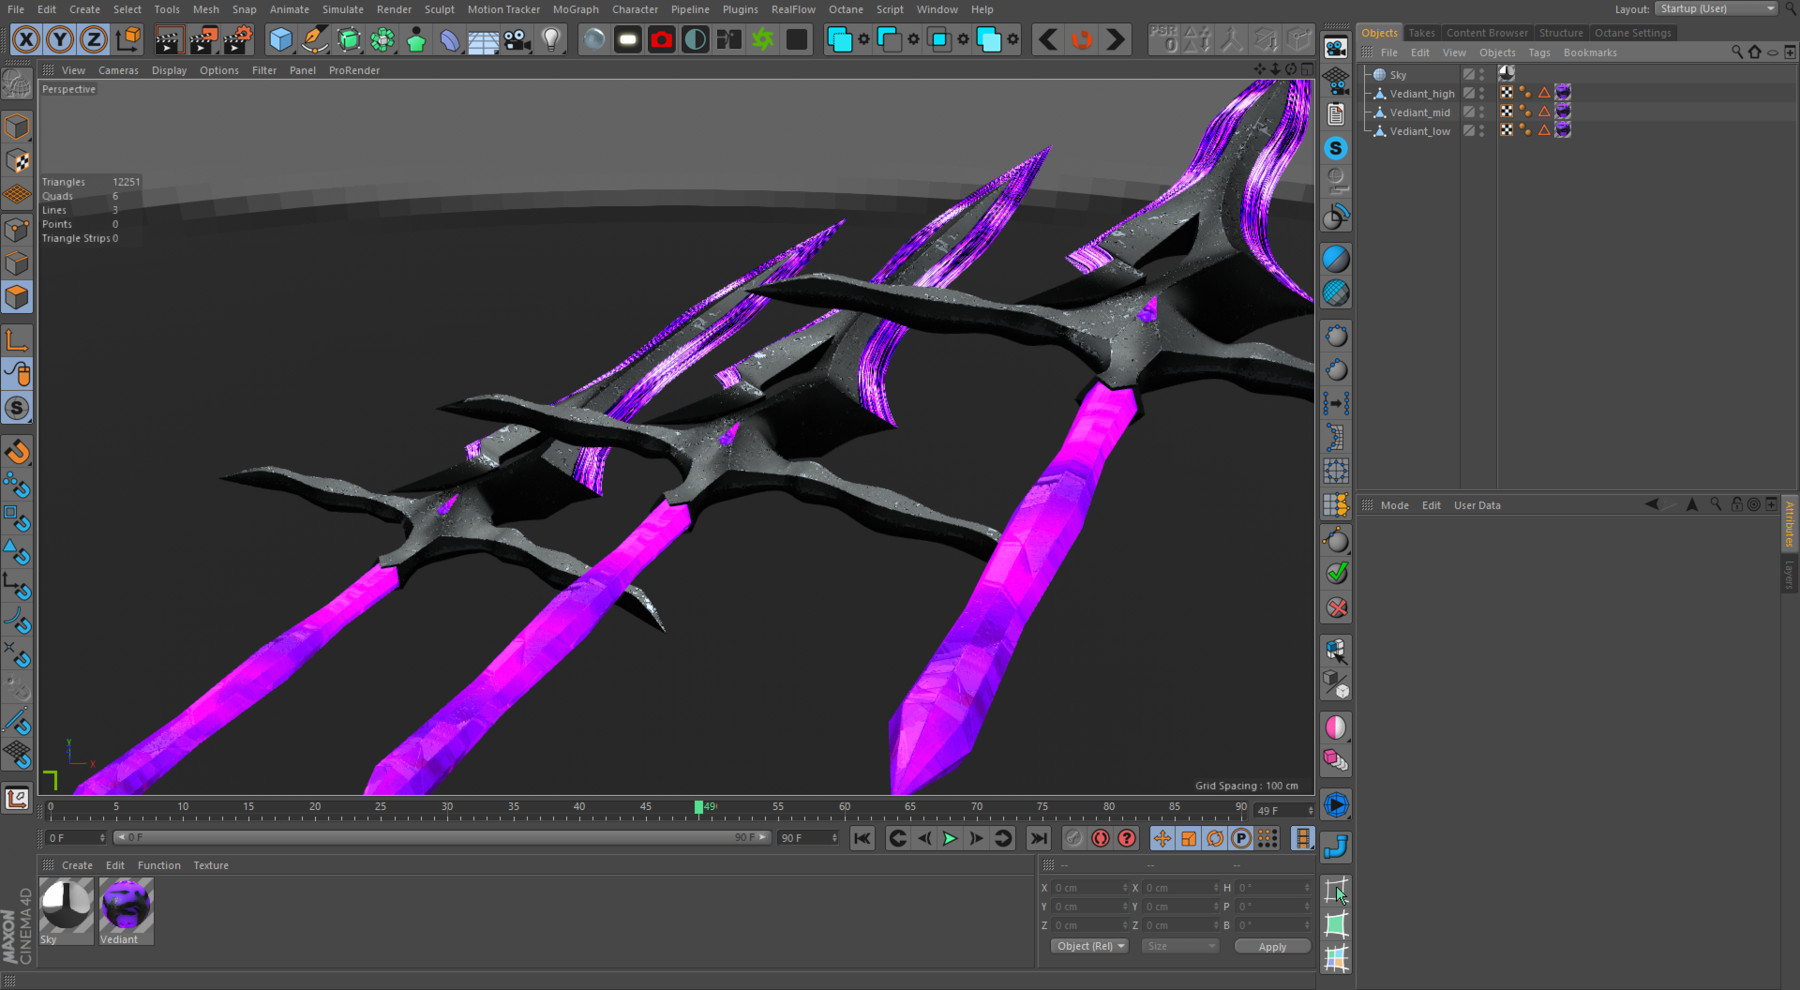The width and height of the screenshot is (1800, 990).
Task: Switch to the Octane Settings tab
Action: [1632, 33]
